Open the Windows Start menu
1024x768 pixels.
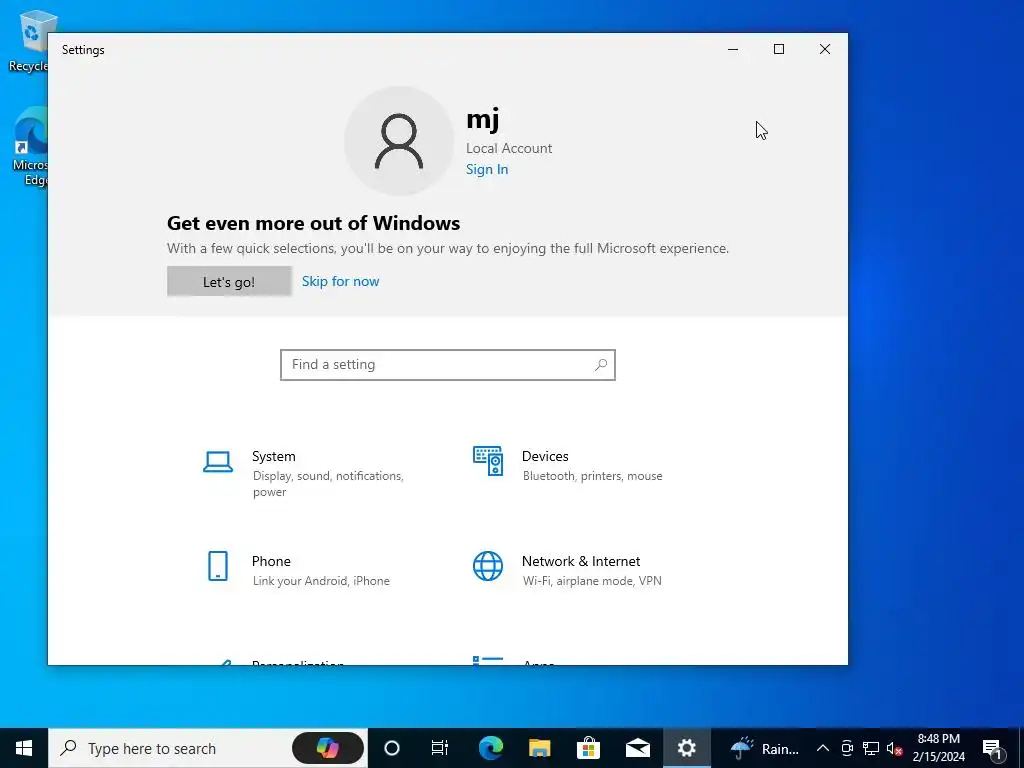coord(24,748)
